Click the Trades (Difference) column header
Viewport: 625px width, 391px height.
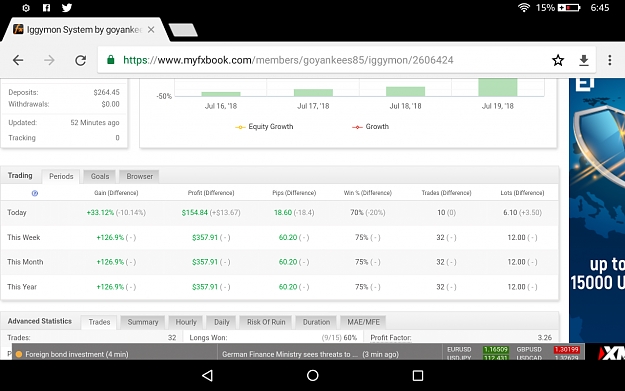click(x=446, y=193)
